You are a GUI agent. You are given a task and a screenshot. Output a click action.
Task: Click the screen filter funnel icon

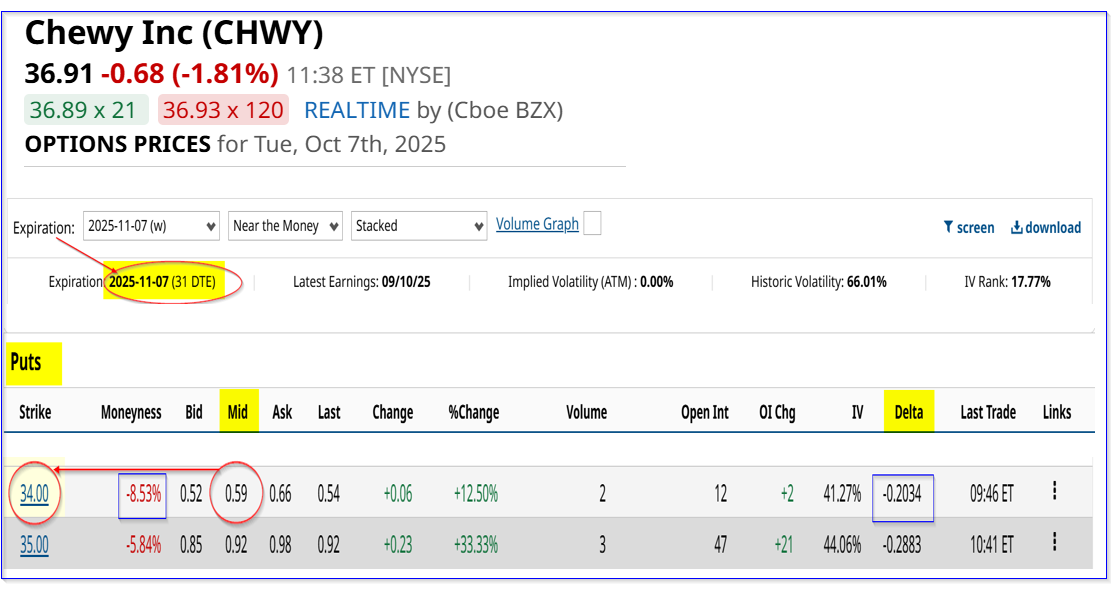click(948, 228)
